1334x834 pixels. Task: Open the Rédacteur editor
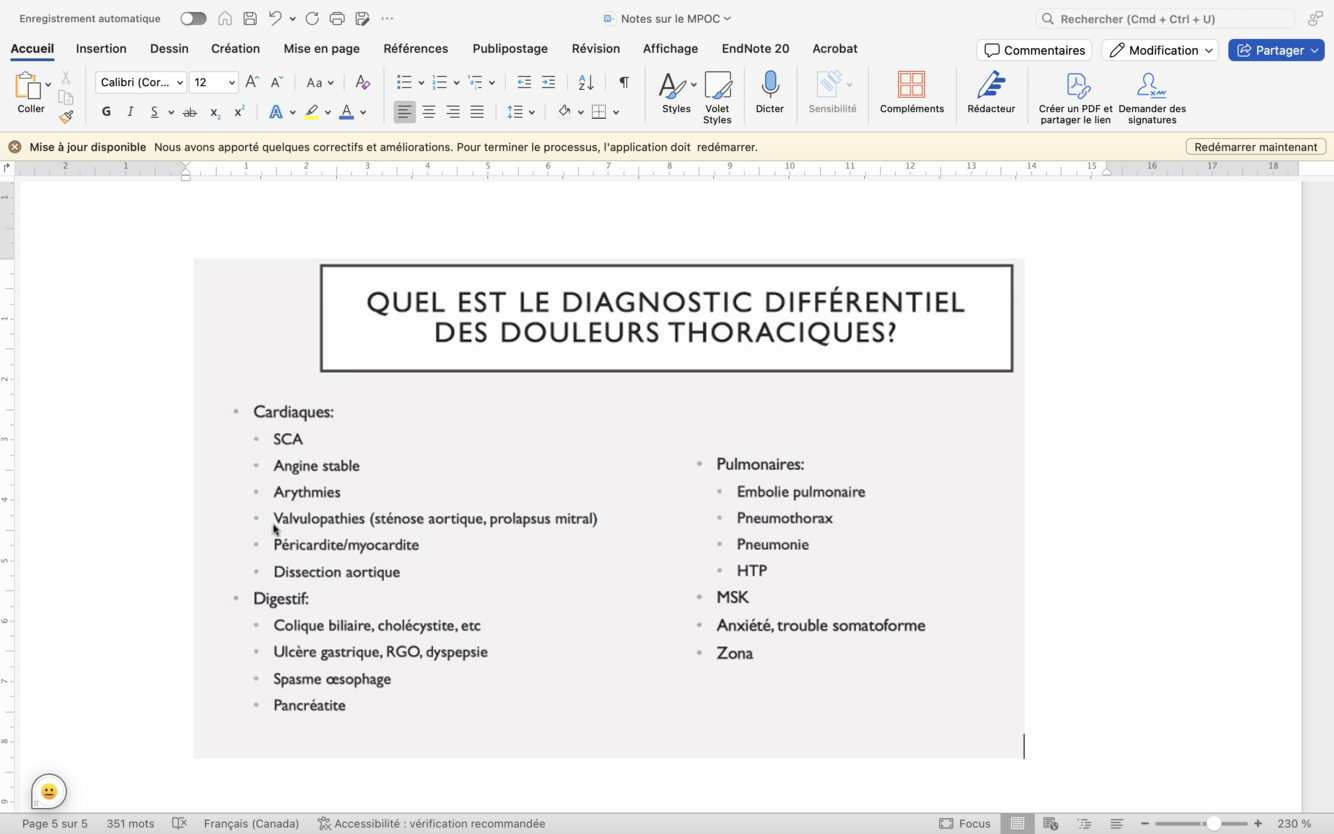(991, 92)
